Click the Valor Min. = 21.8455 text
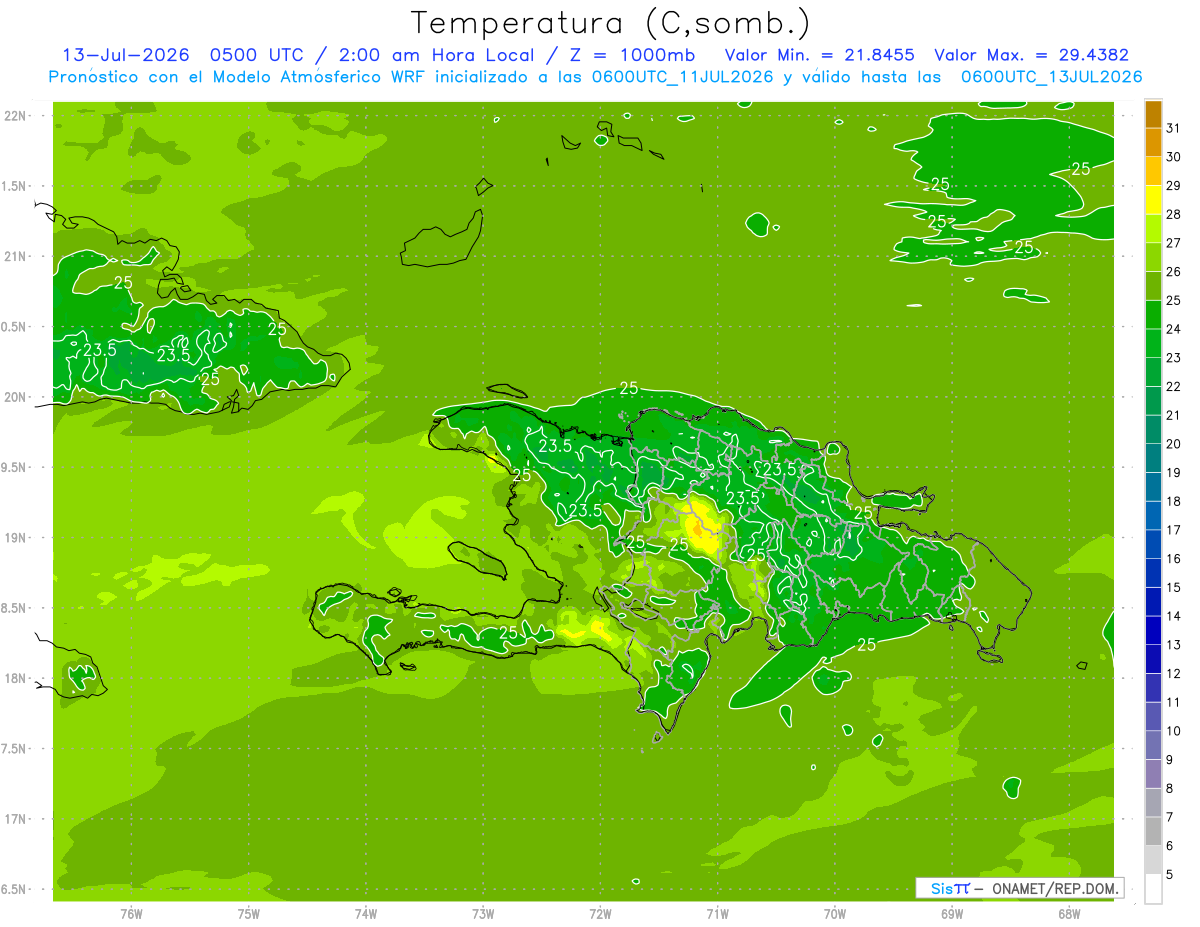1200x927 pixels. pos(820,55)
